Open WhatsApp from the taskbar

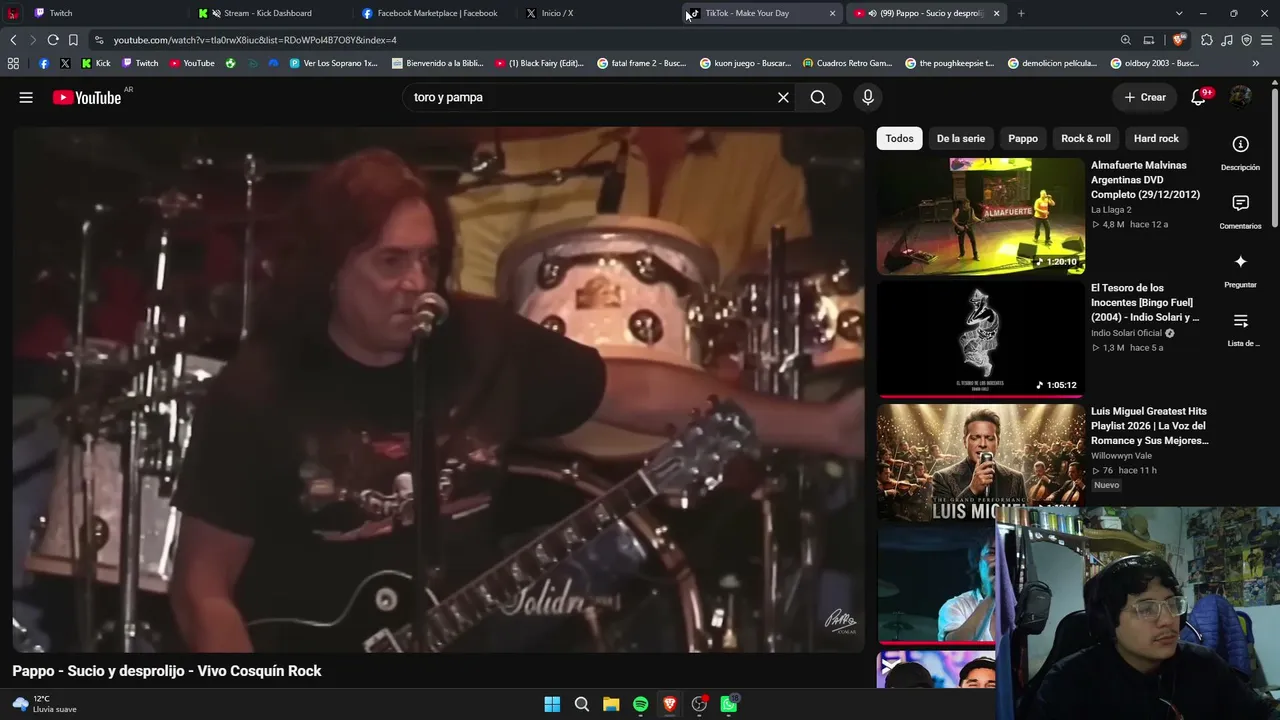[x=729, y=704]
